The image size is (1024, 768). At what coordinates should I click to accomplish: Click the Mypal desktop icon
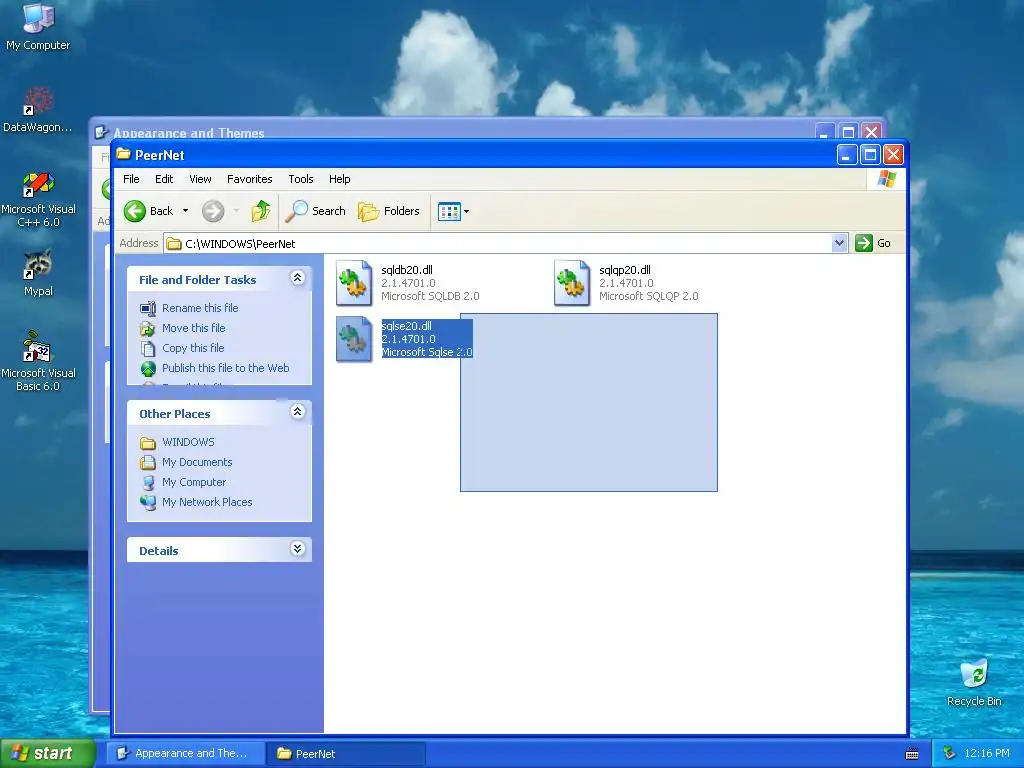[x=38, y=273]
